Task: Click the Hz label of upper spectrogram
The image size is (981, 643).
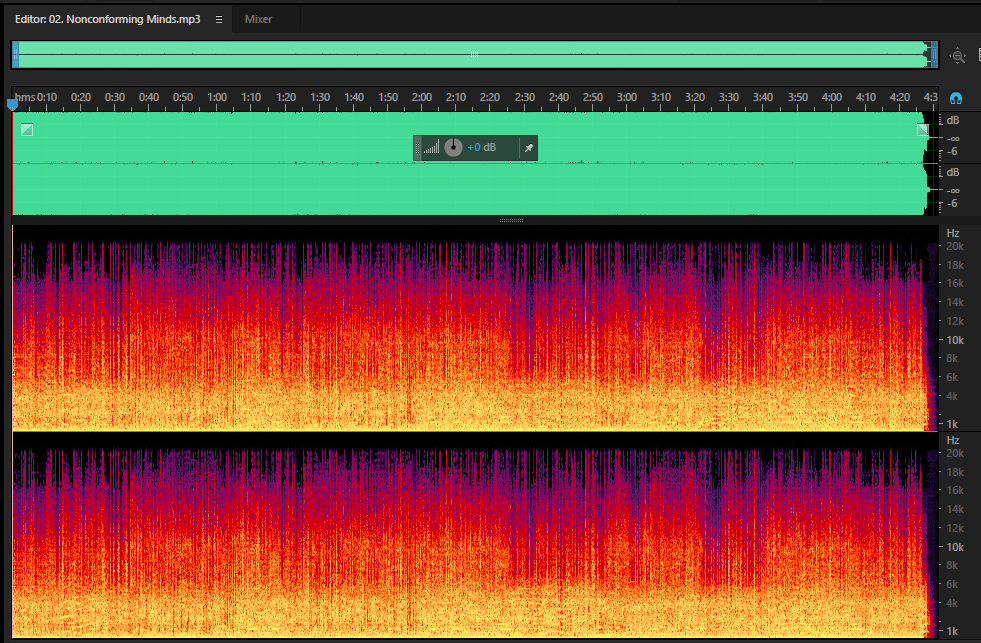Action: click(x=953, y=233)
